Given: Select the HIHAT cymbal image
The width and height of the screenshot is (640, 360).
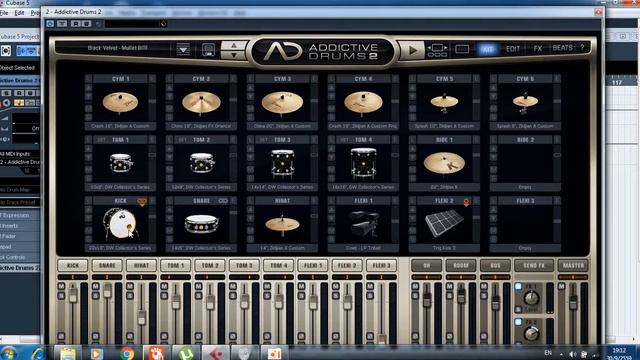Looking at the screenshot, I should (x=282, y=224).
